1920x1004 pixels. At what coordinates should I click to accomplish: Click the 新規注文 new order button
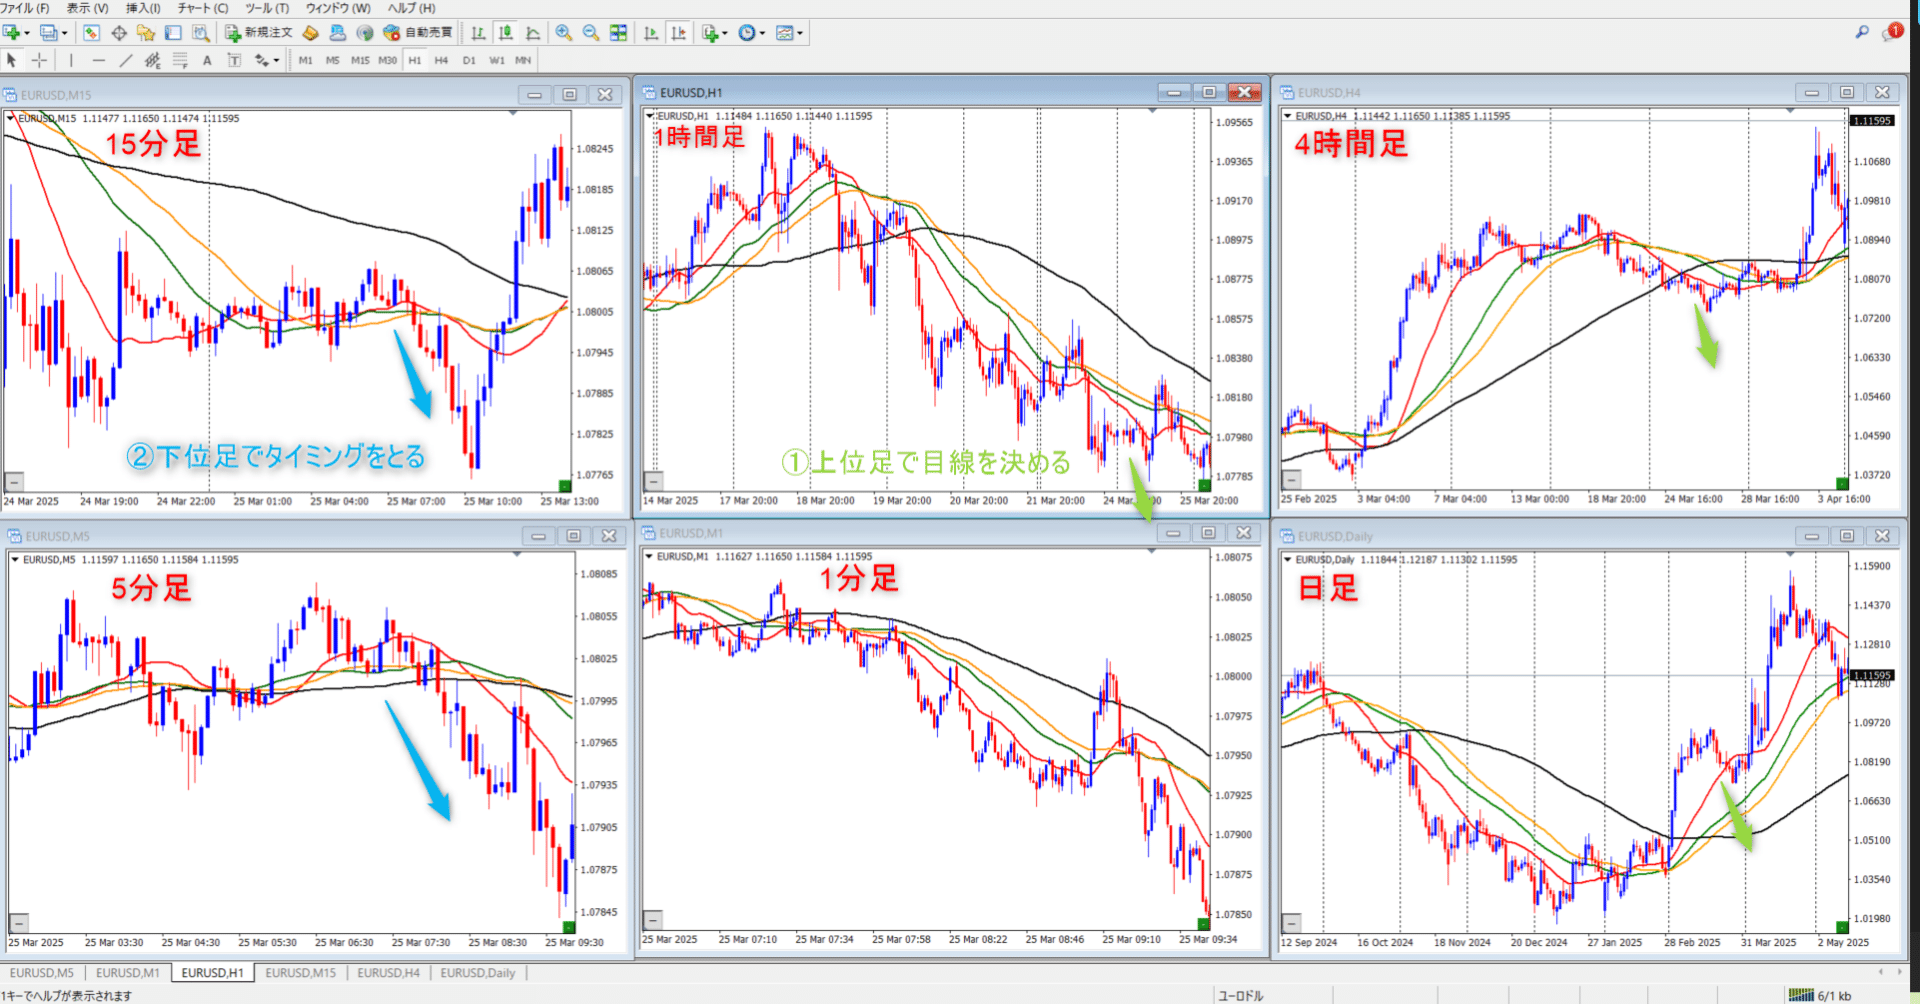(259, 33)
